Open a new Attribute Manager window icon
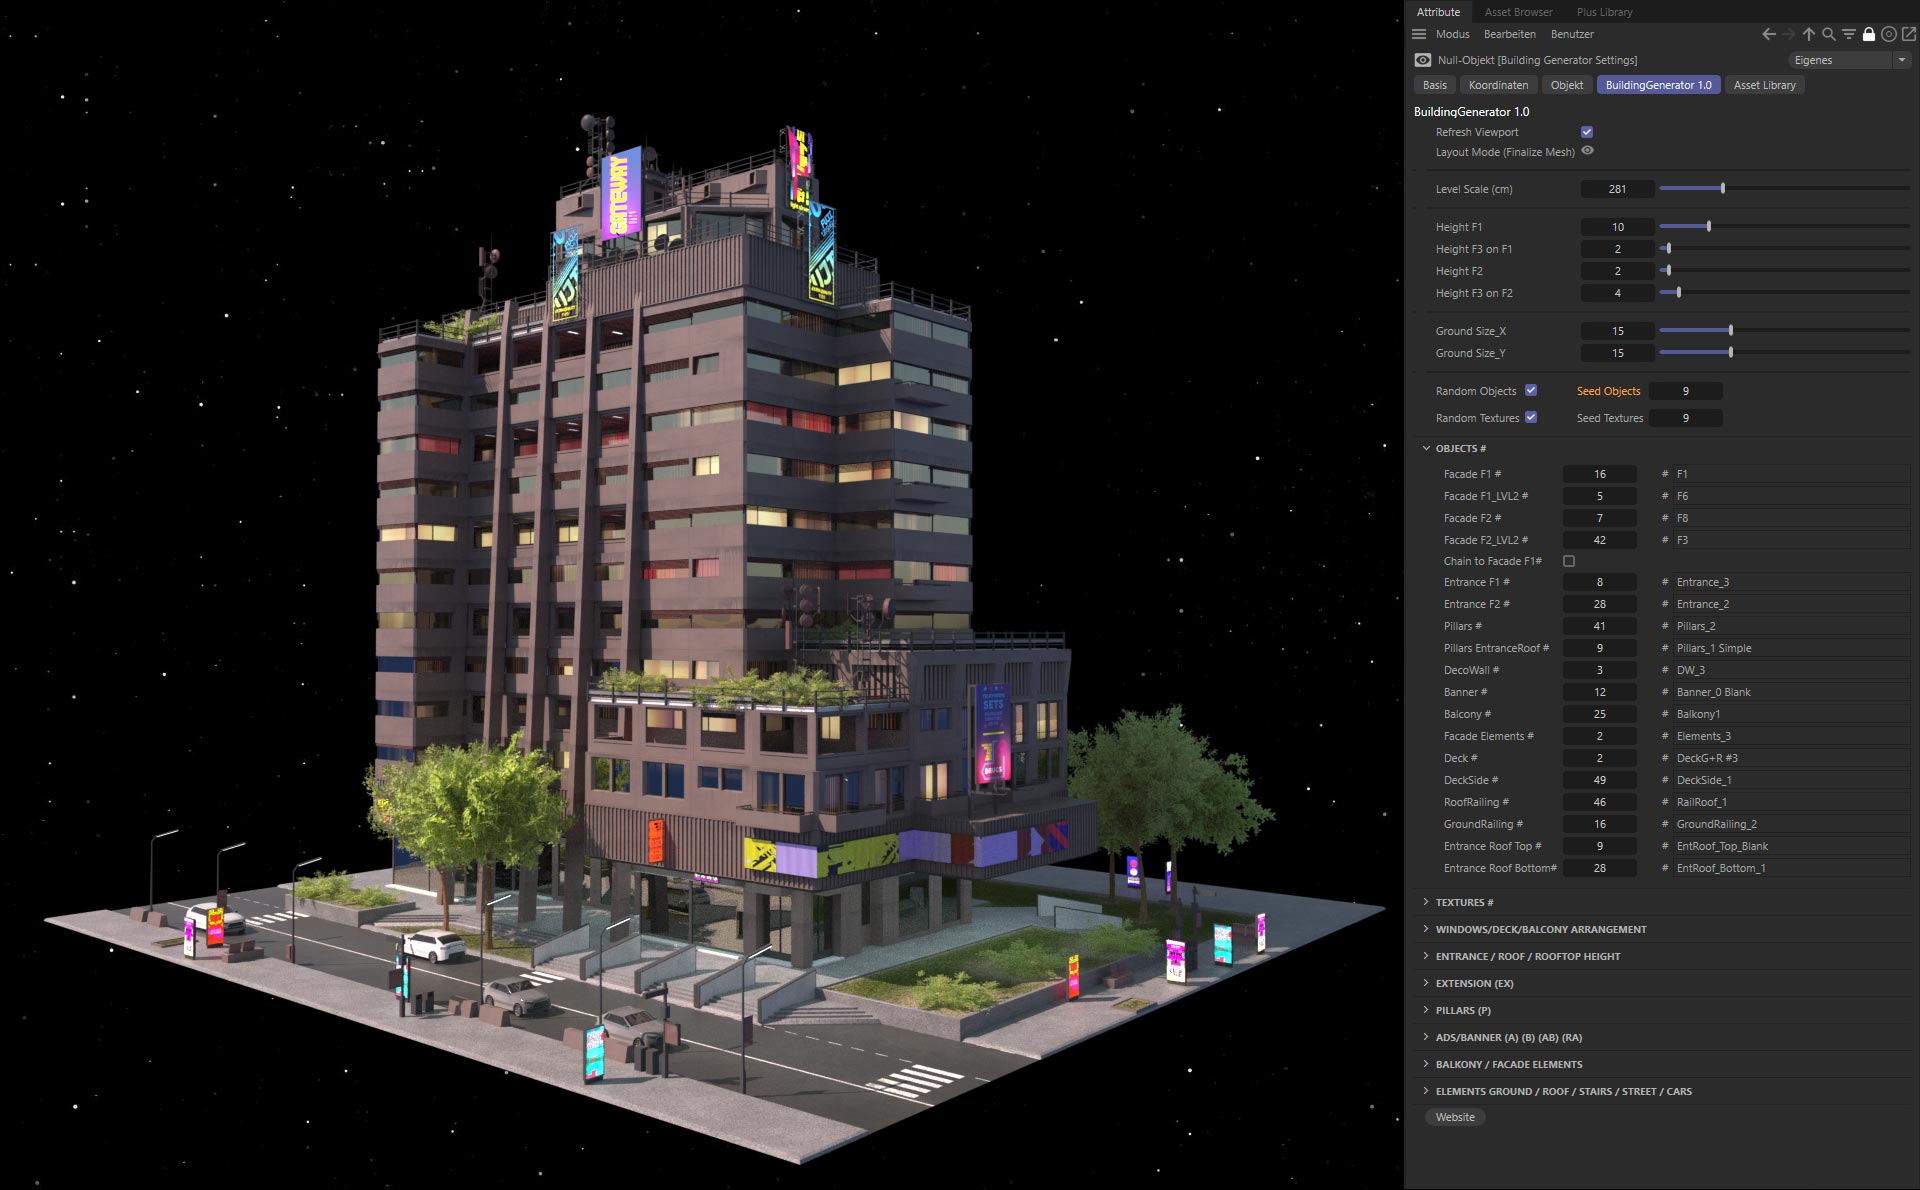Screen dimensions: 1920x1190 click(x=1908, y=34)
